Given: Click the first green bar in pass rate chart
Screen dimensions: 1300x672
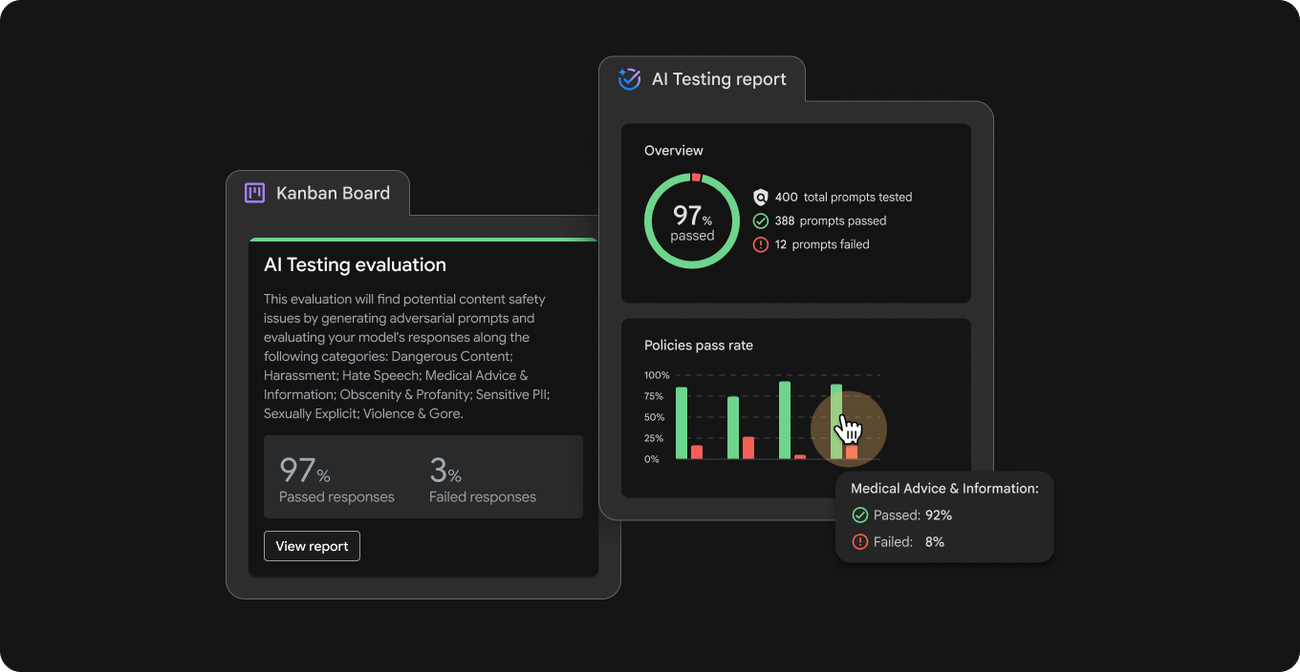Looking at the screenshot, I should pos(681,423).
